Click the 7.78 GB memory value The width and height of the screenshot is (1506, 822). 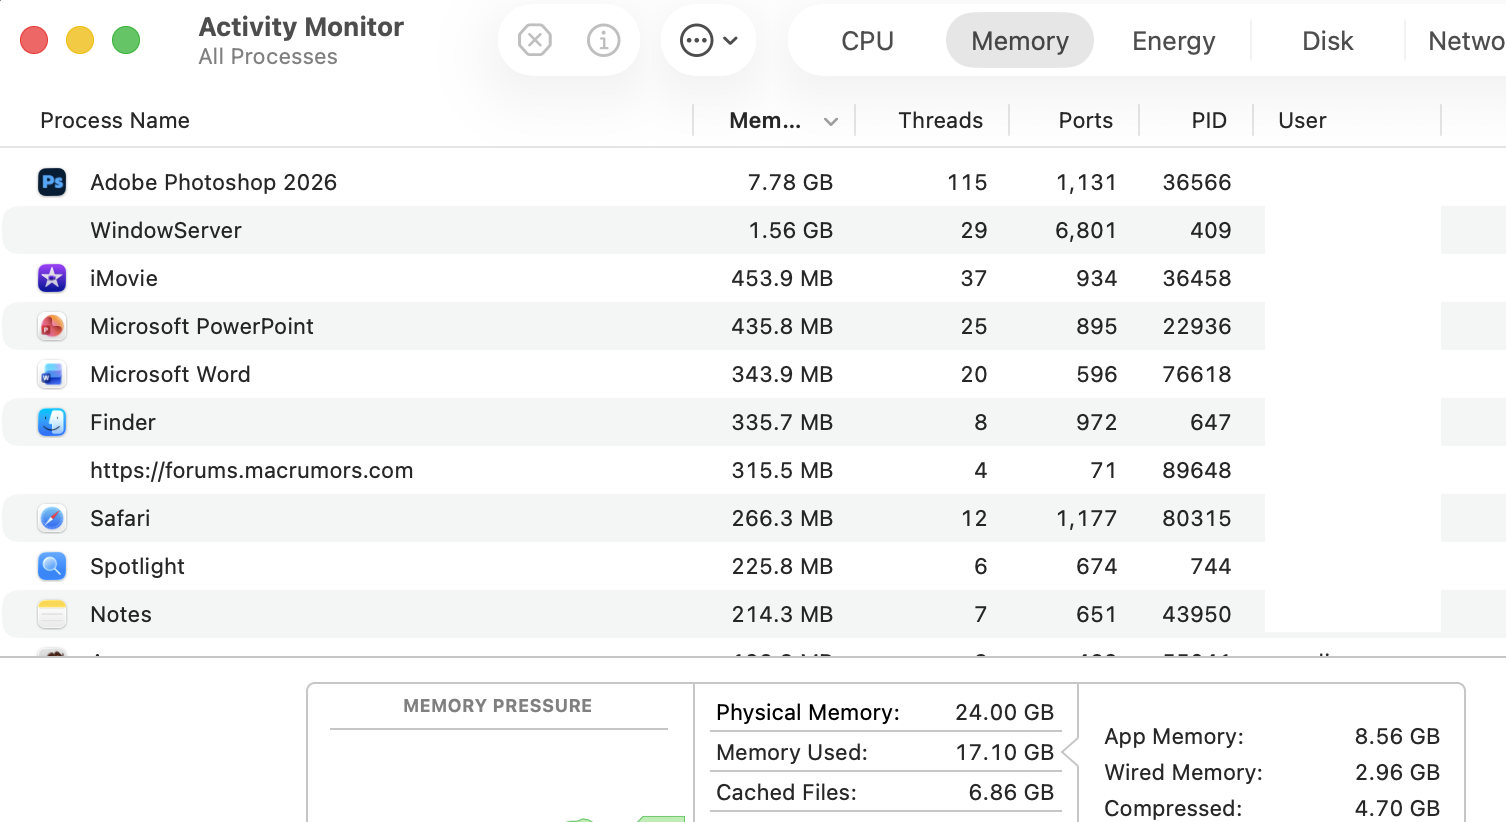point(790,182)
